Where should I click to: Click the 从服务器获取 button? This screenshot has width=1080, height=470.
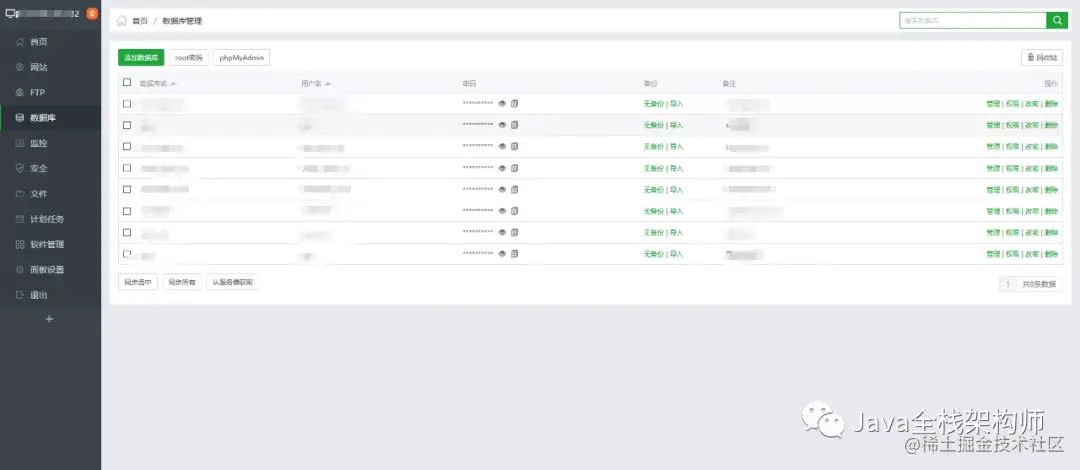click(x=233, y=282)
